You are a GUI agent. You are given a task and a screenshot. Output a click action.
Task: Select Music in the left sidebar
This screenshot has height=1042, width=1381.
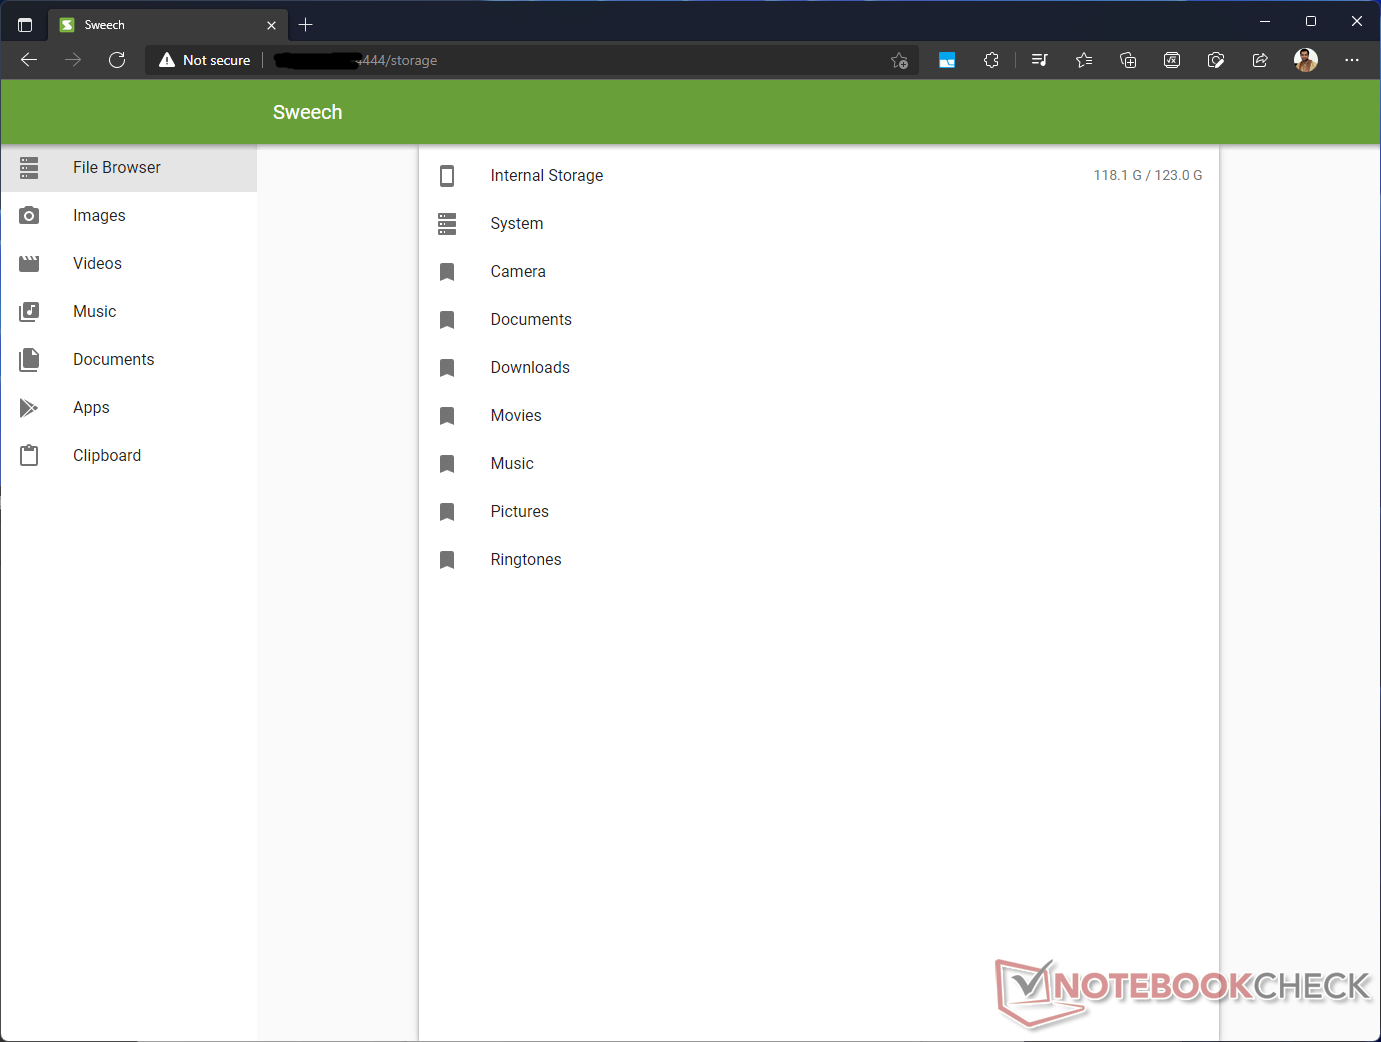(x=129, y=312)
